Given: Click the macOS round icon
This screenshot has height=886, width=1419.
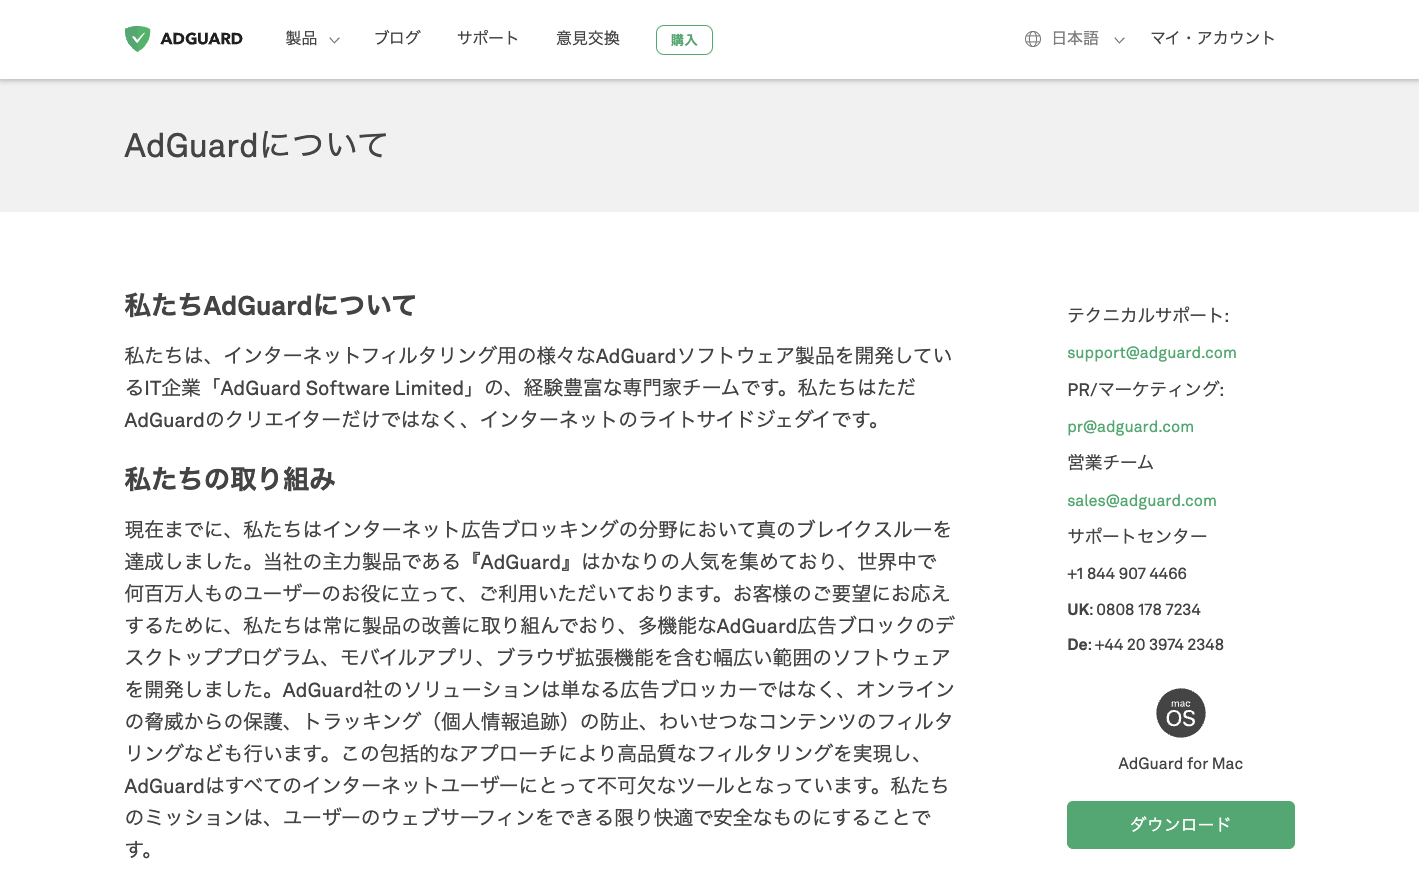Looking at the screenshot, I should (x=1181, y=713).
